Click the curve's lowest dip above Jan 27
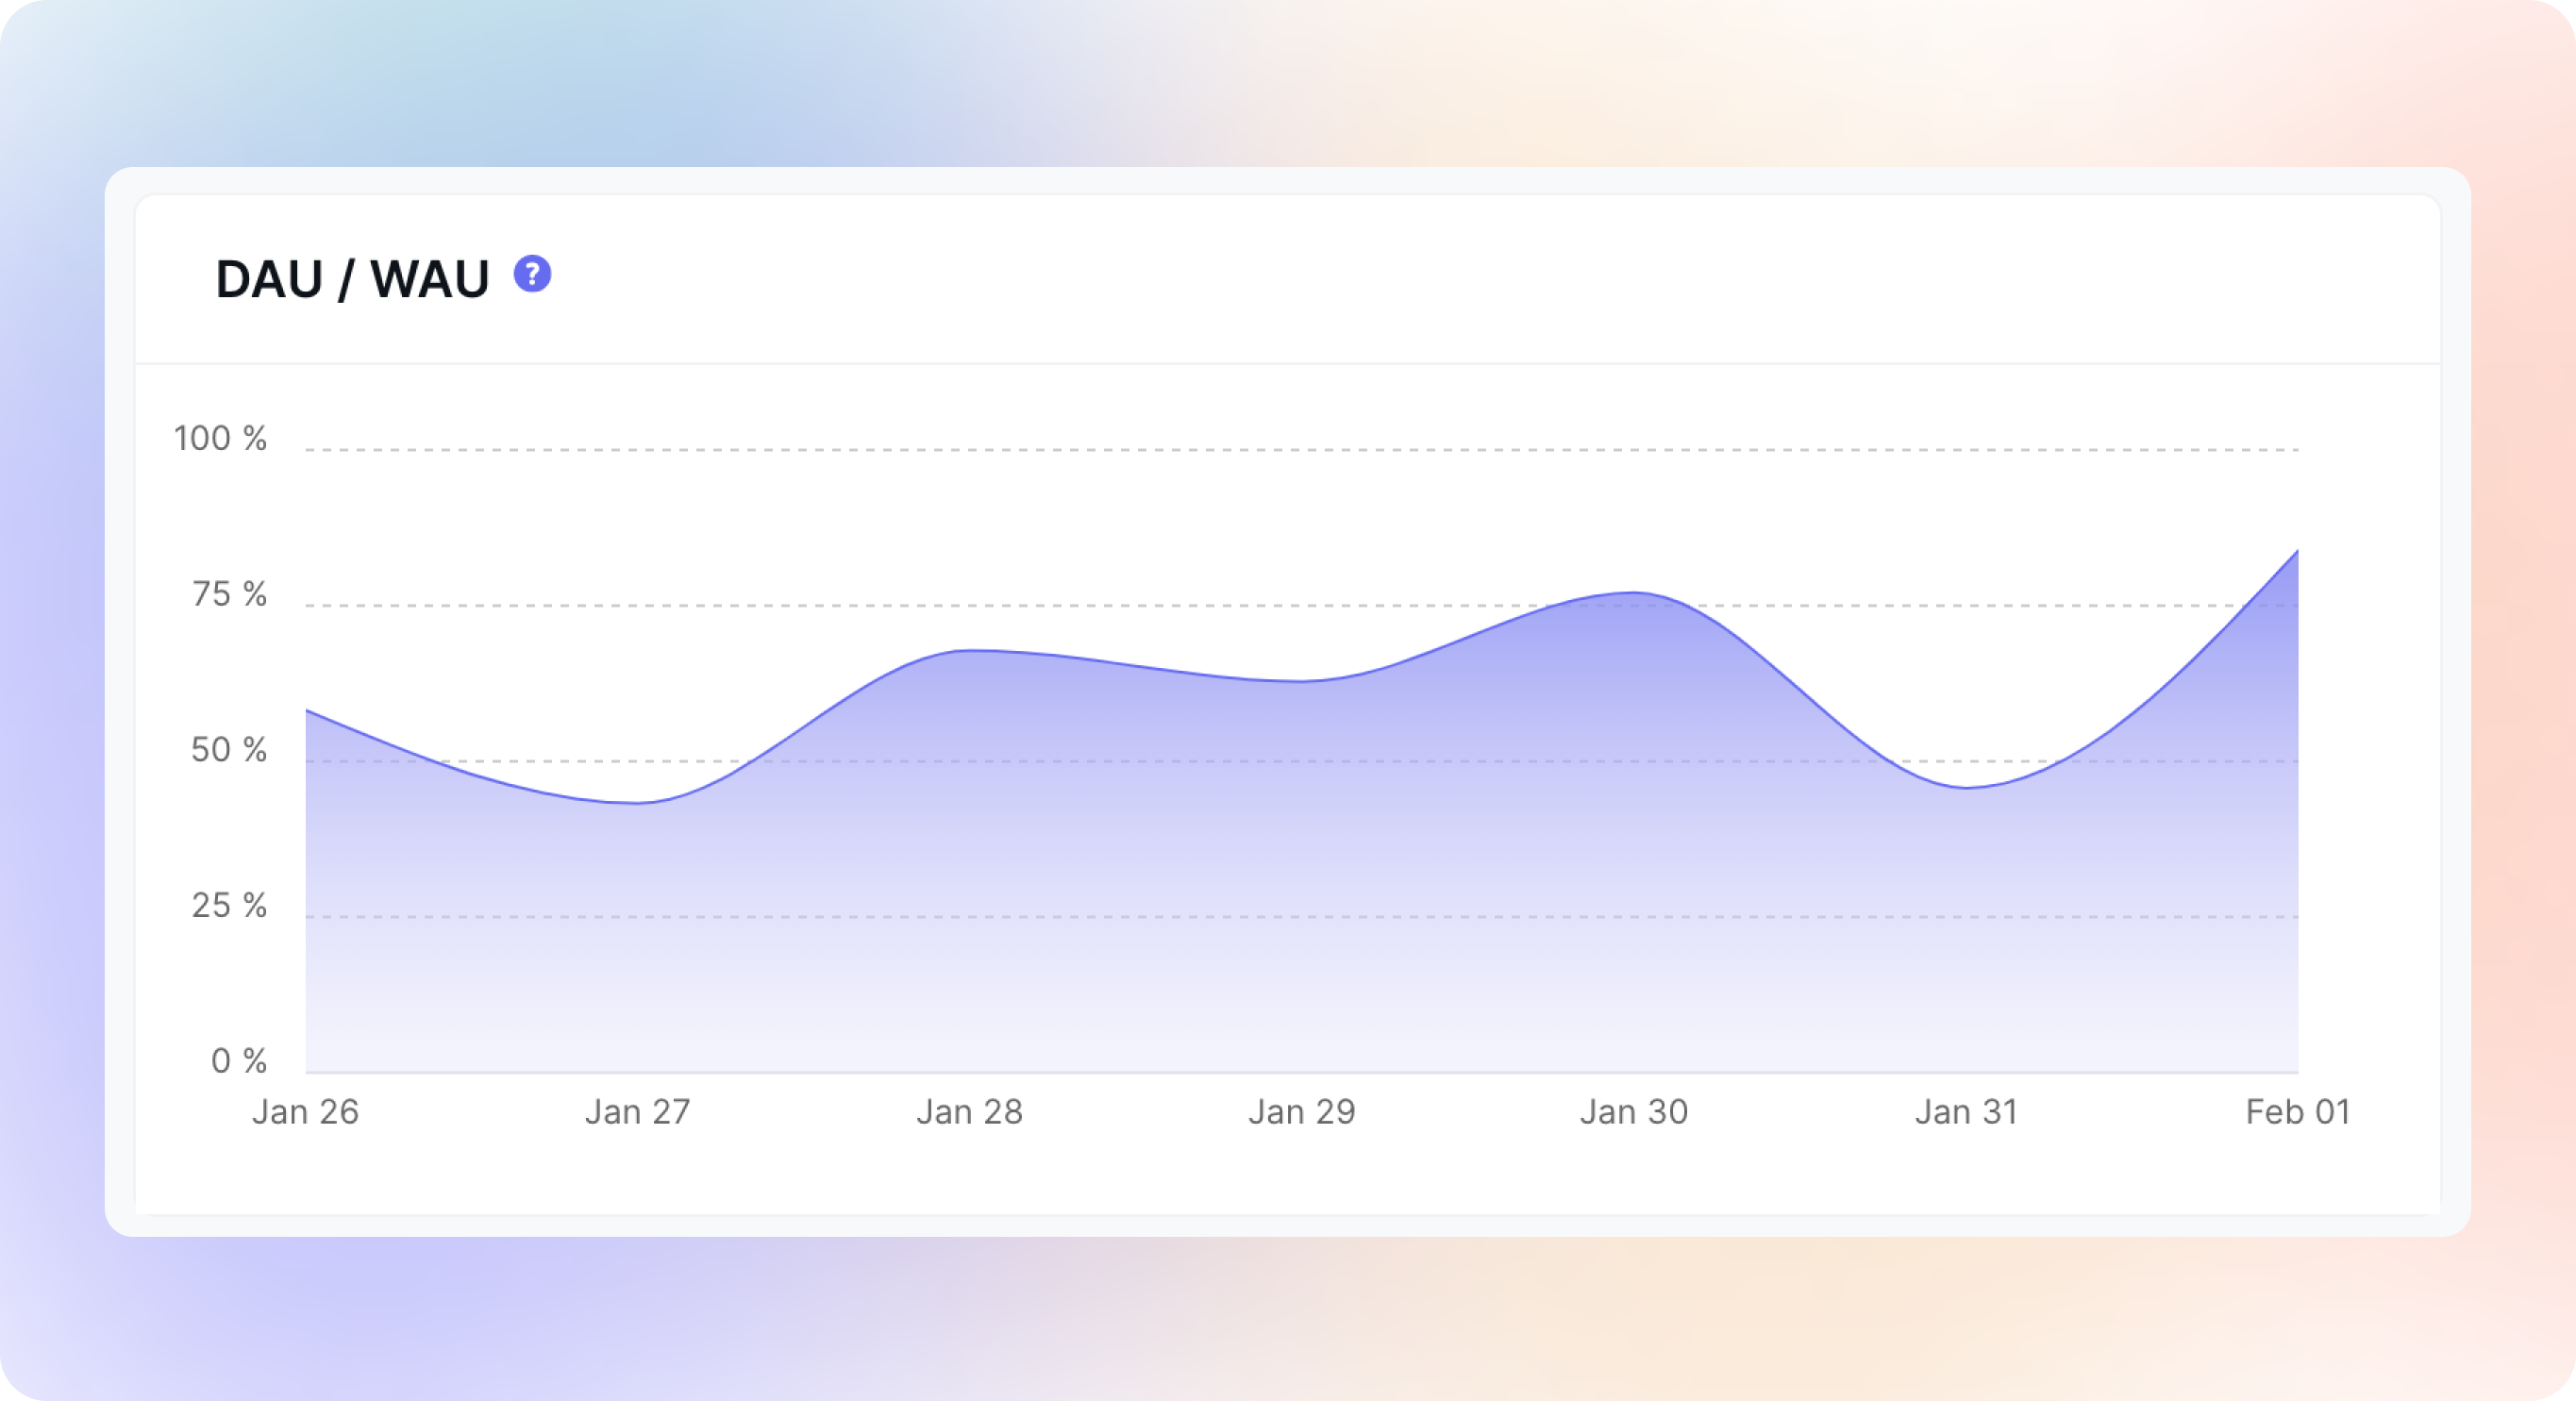 point(637,803)
